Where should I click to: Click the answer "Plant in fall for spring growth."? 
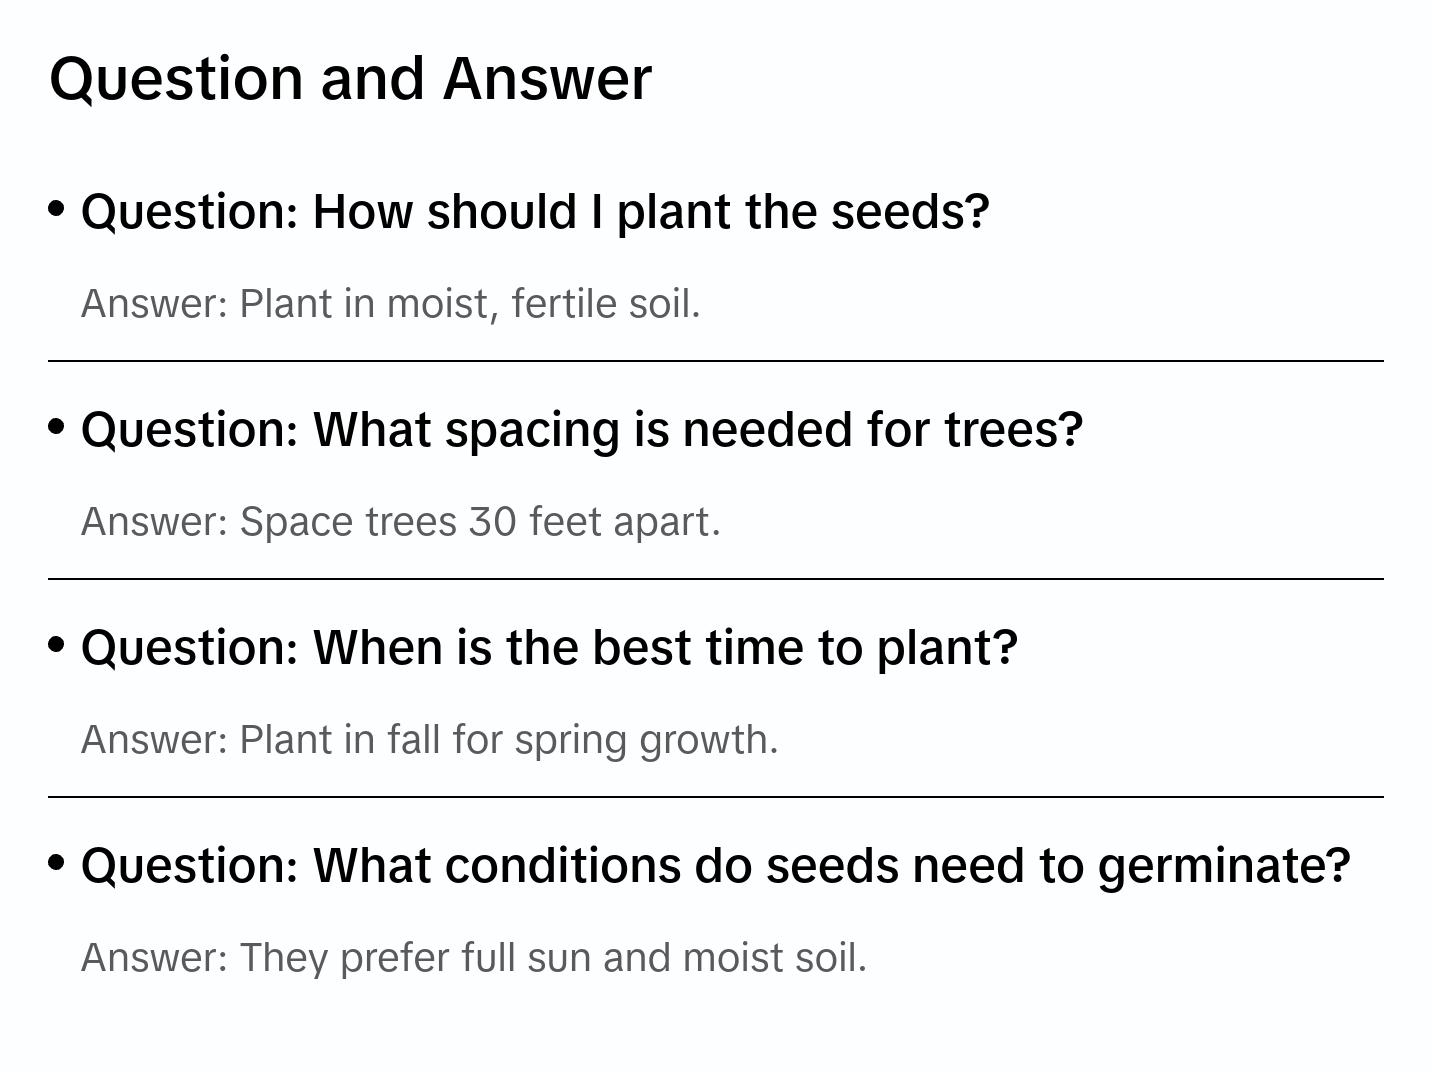pos(430,740)
